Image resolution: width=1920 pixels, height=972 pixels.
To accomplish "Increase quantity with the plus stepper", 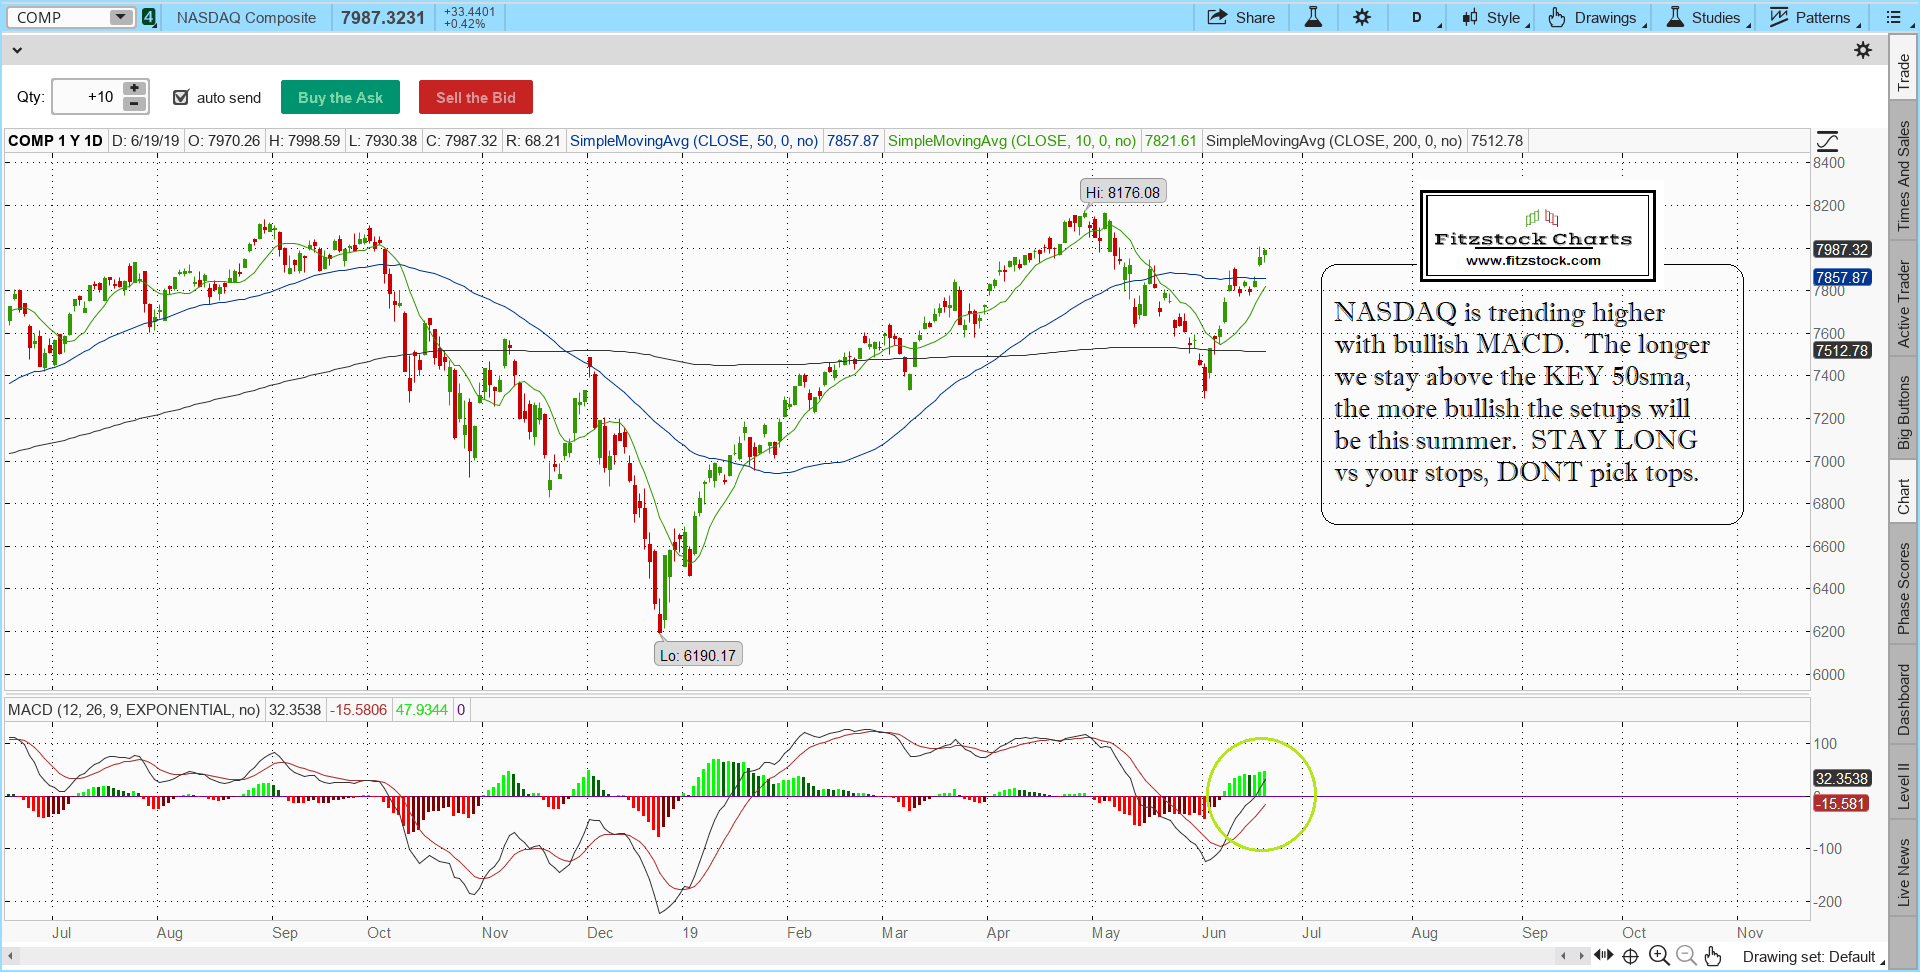I will pos(134,89).
